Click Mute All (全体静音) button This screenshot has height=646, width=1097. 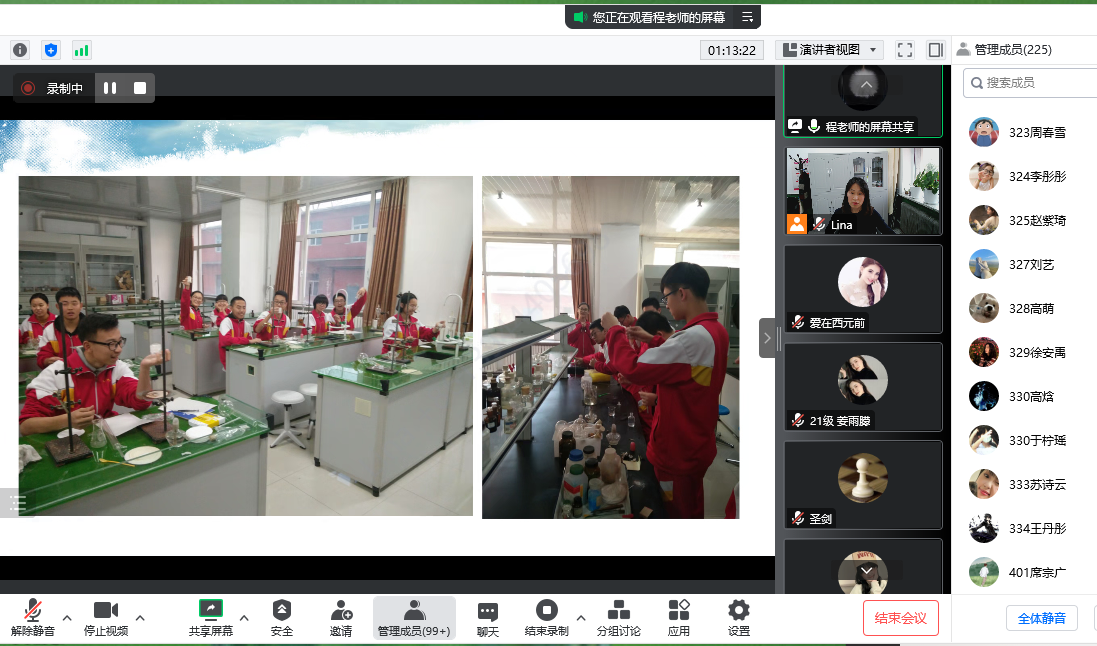(1041, 618)
